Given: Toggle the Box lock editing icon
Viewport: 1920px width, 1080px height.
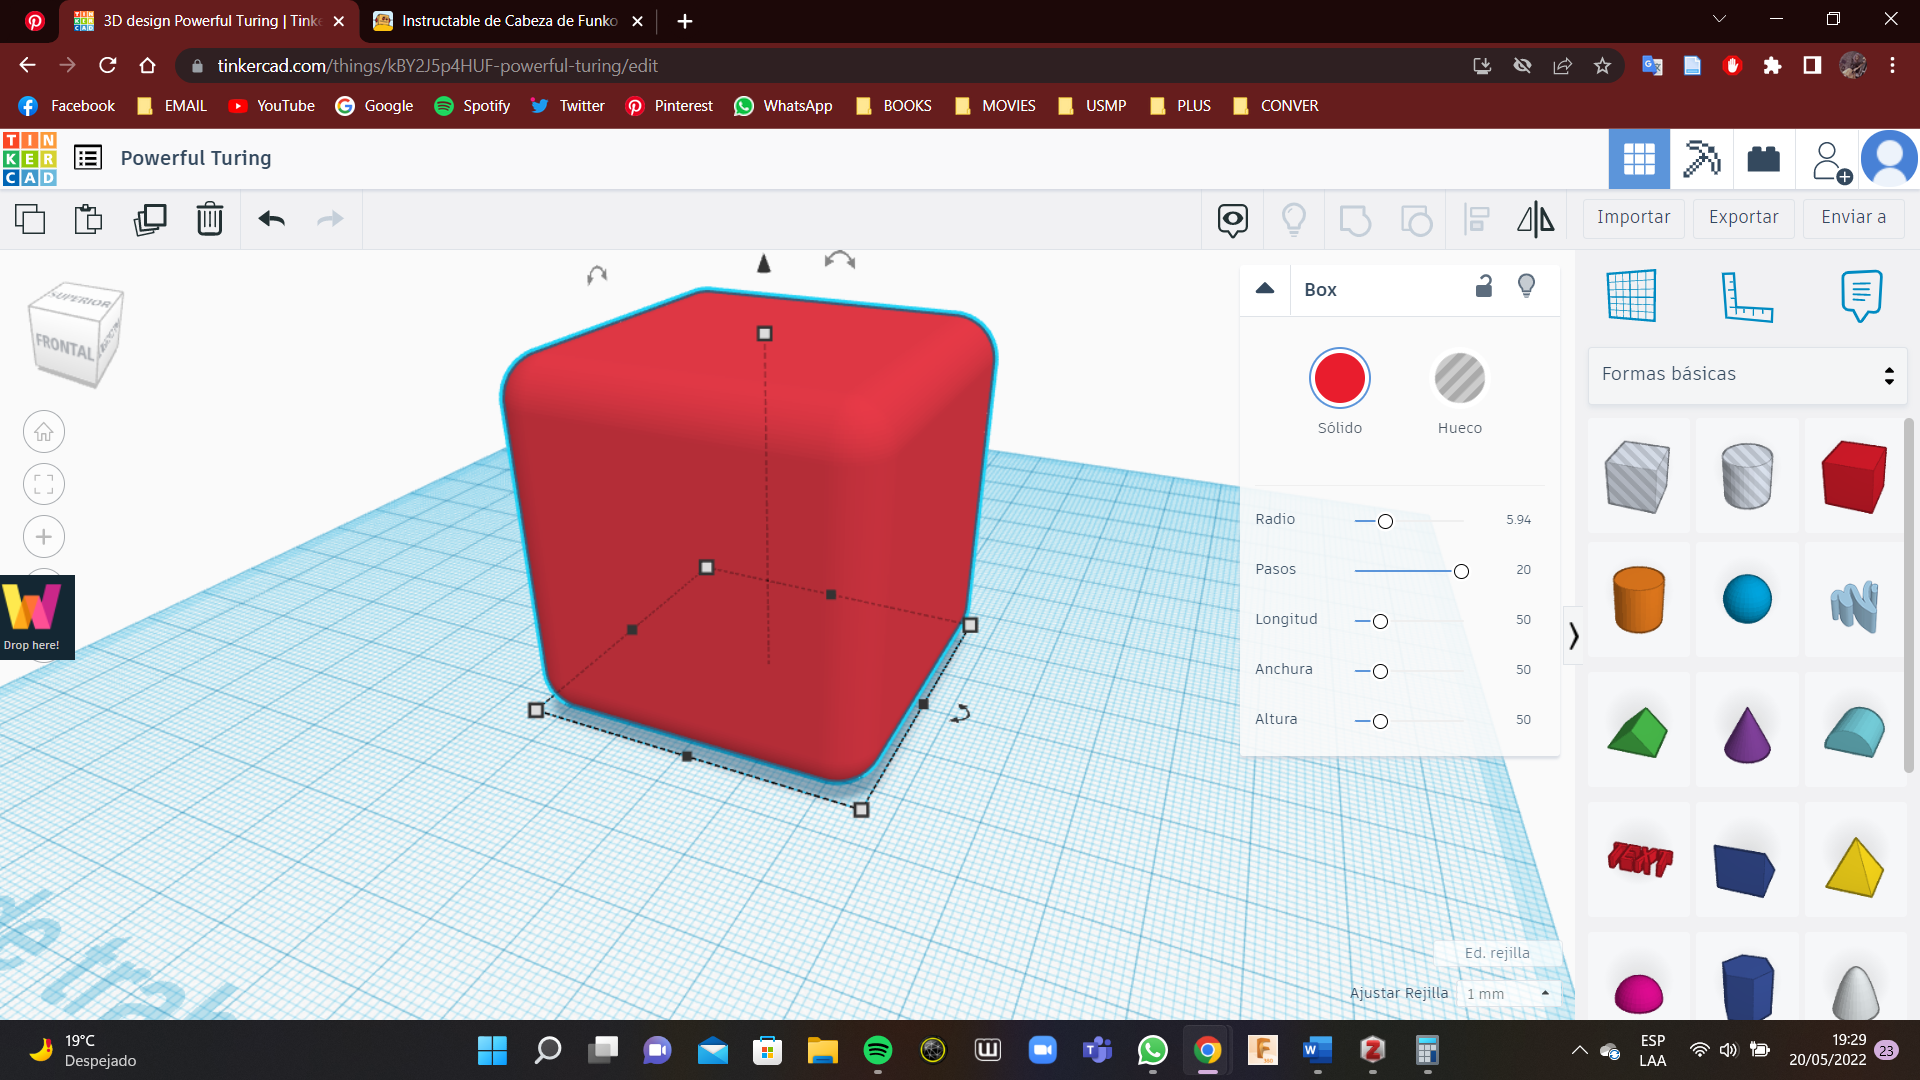Looking at the screenshot, I should [x=1484, y=287].
